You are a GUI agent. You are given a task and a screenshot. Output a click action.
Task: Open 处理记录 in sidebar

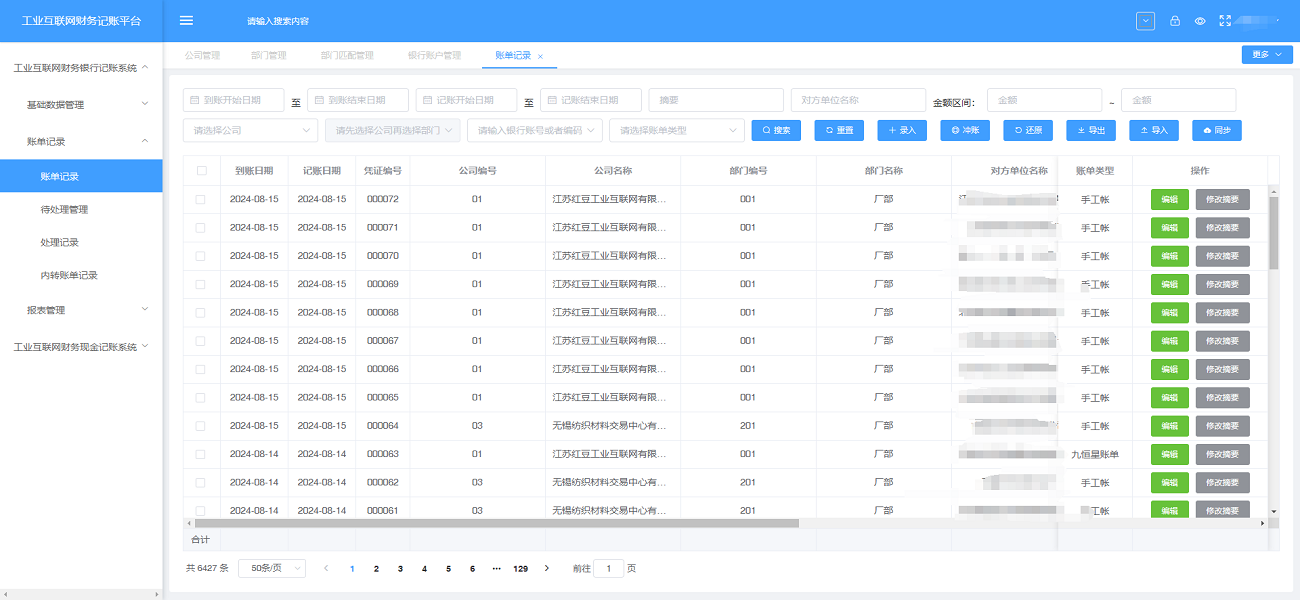click(x=81, y=242)
